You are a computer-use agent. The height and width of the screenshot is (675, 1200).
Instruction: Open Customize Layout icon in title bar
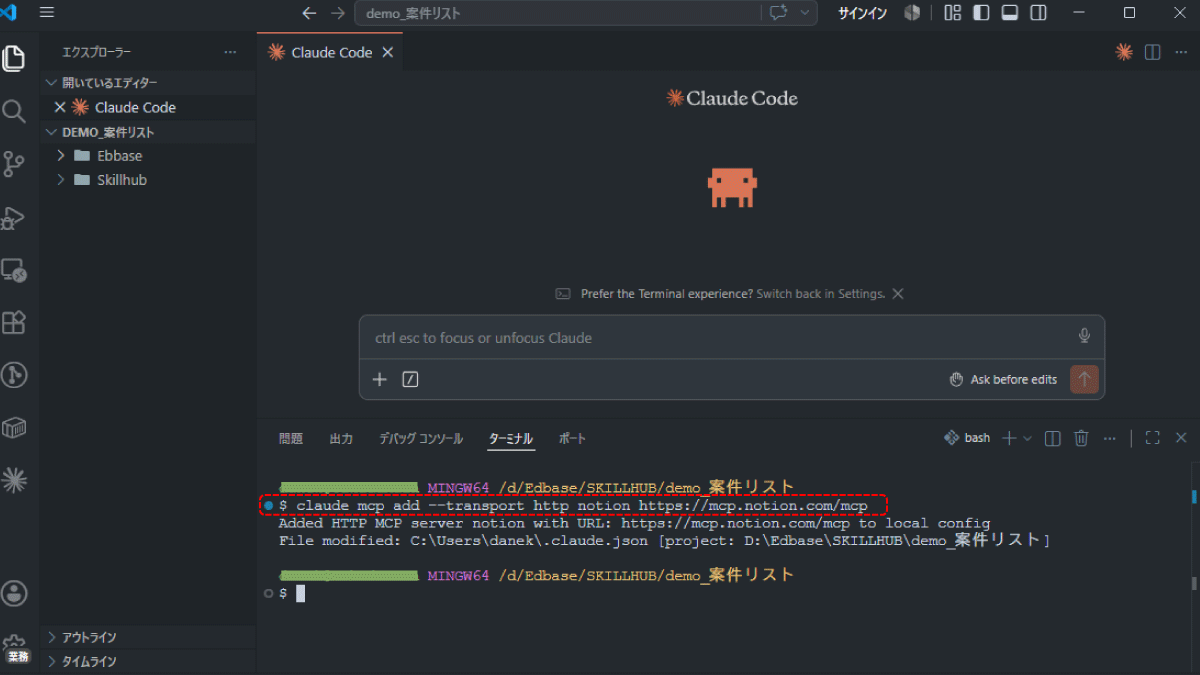tap(952, 13)
